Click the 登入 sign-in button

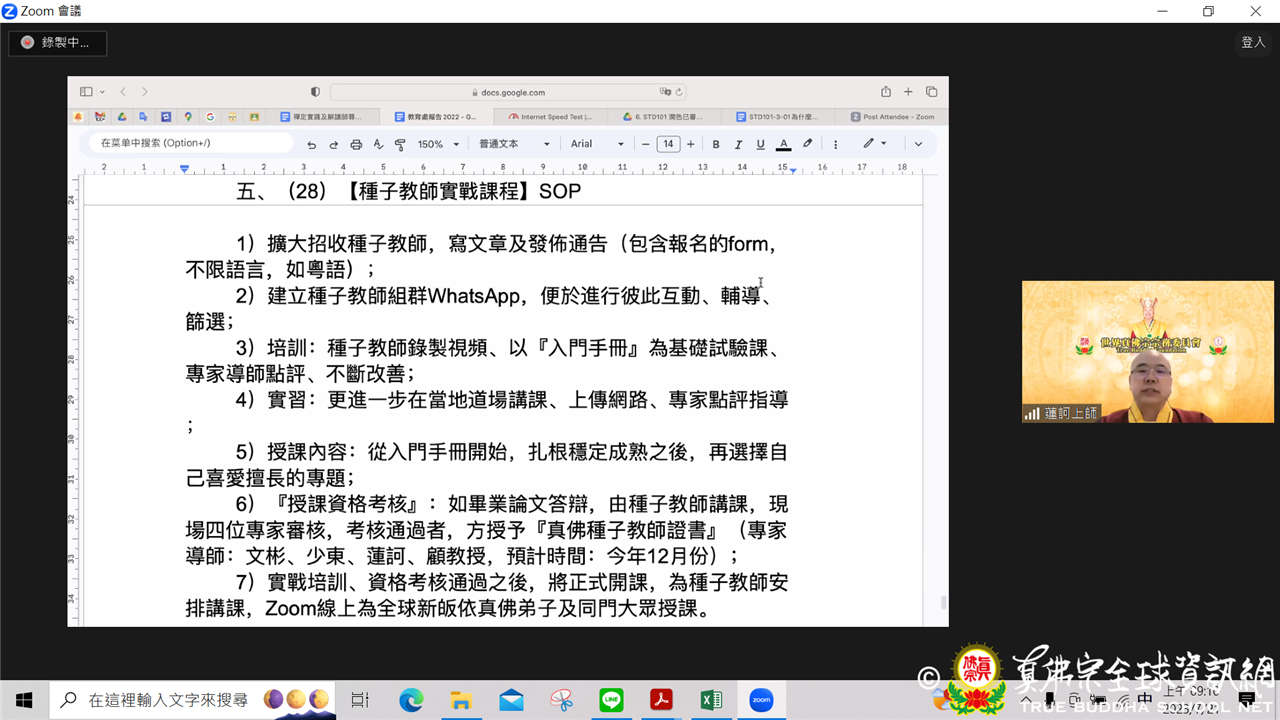click(x=1253, y=42)
